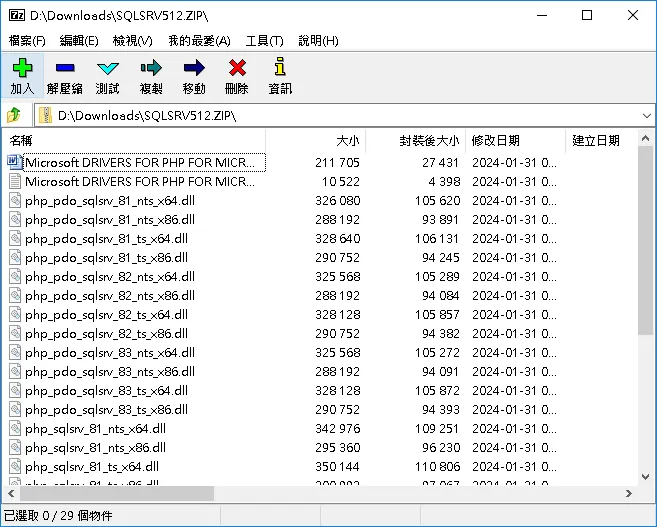Sort by 修改日期 modified date column

point(515,141)
